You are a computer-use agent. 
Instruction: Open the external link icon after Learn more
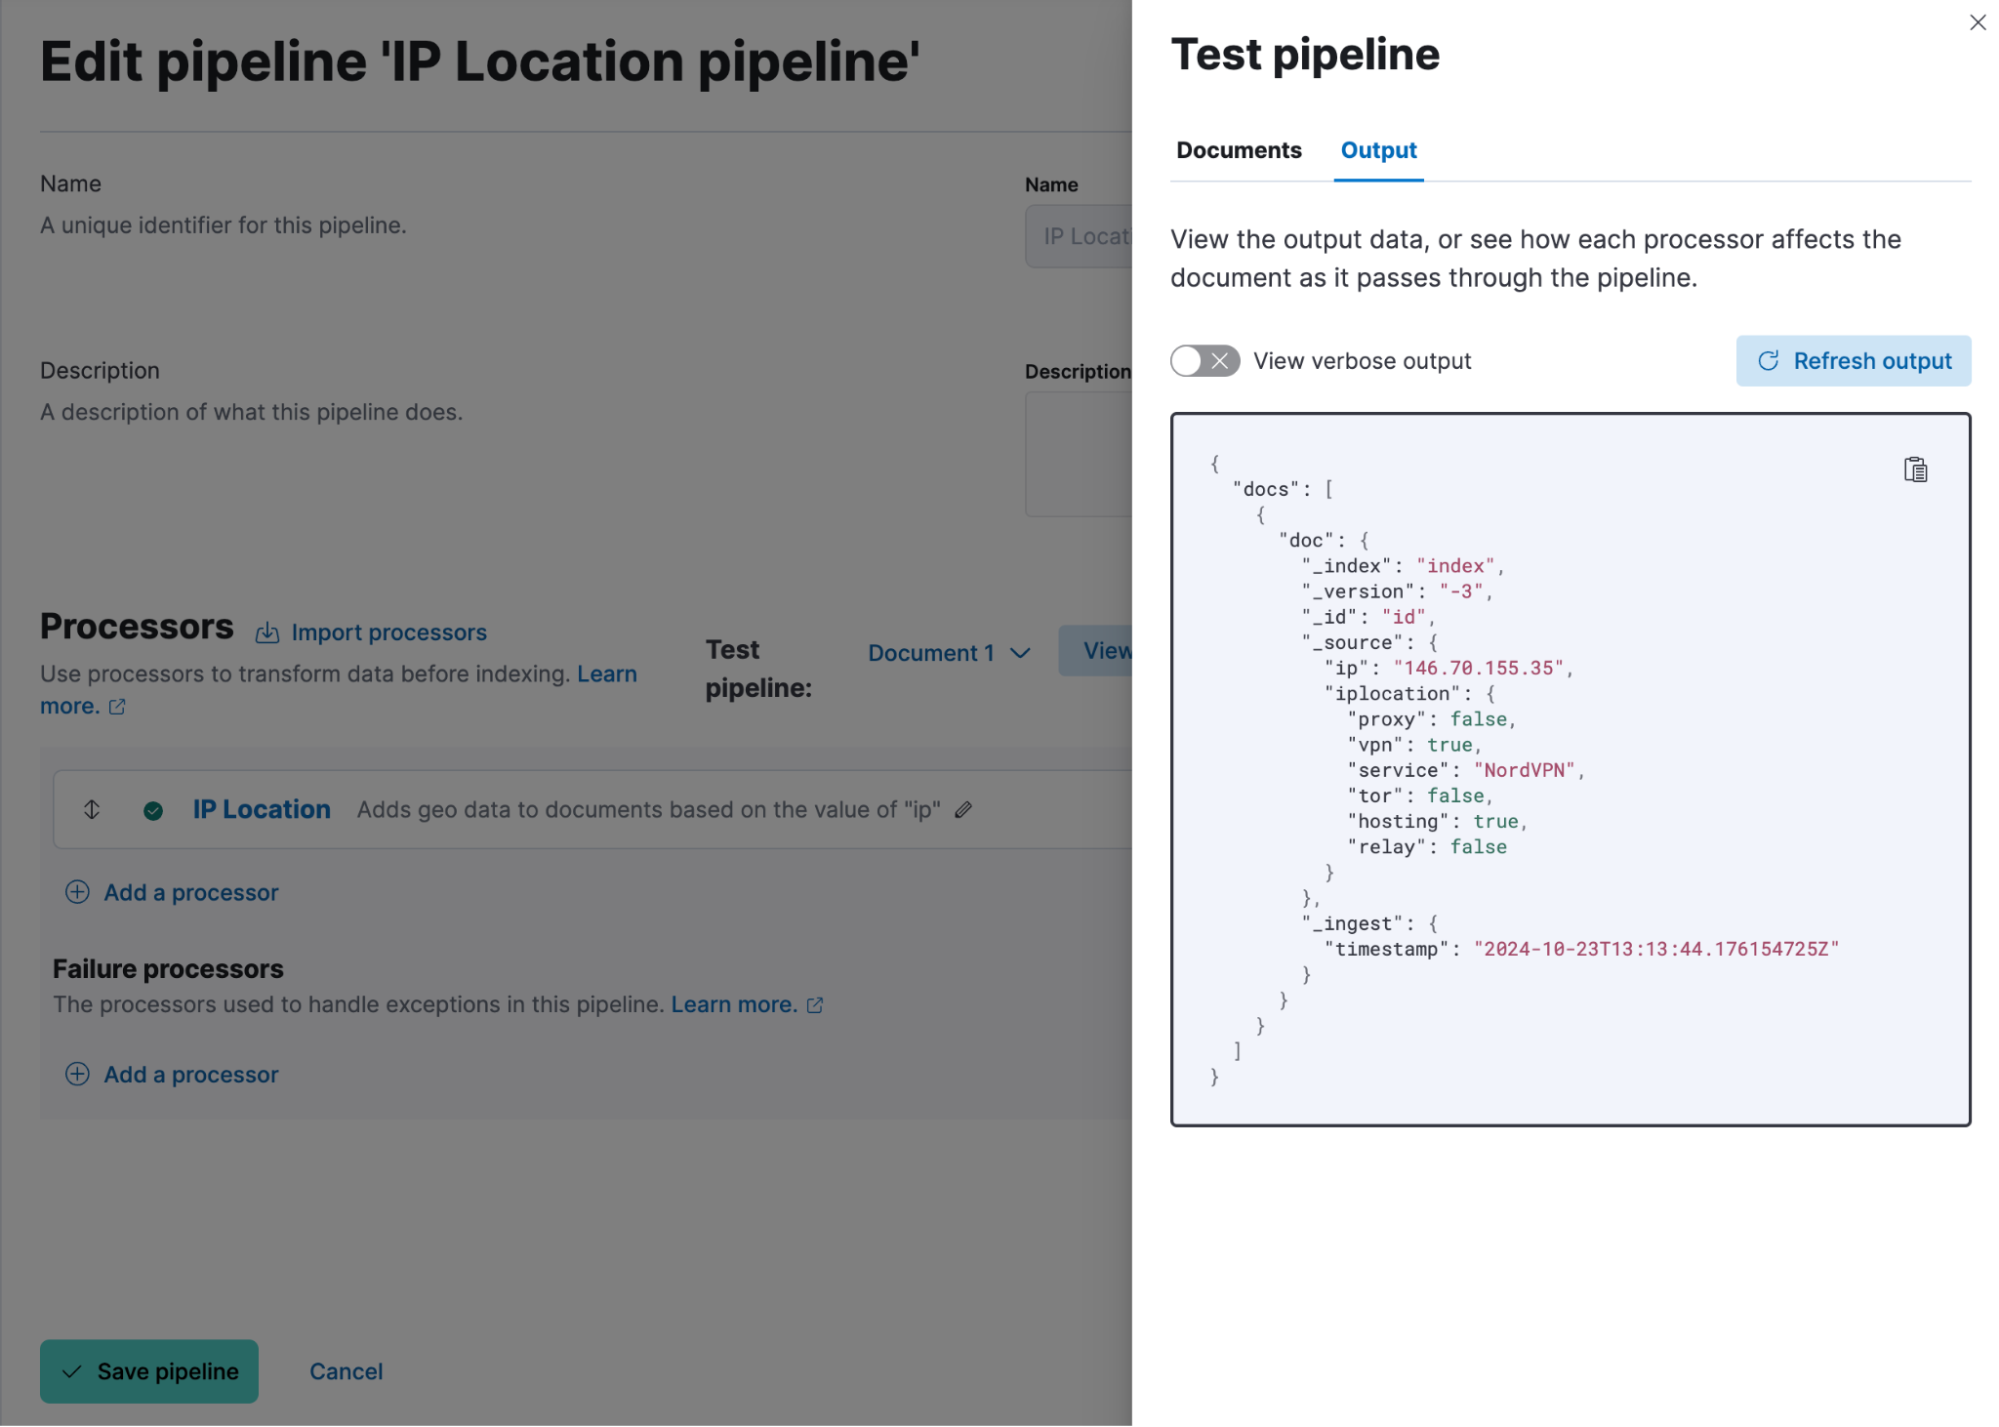(117, 706)
